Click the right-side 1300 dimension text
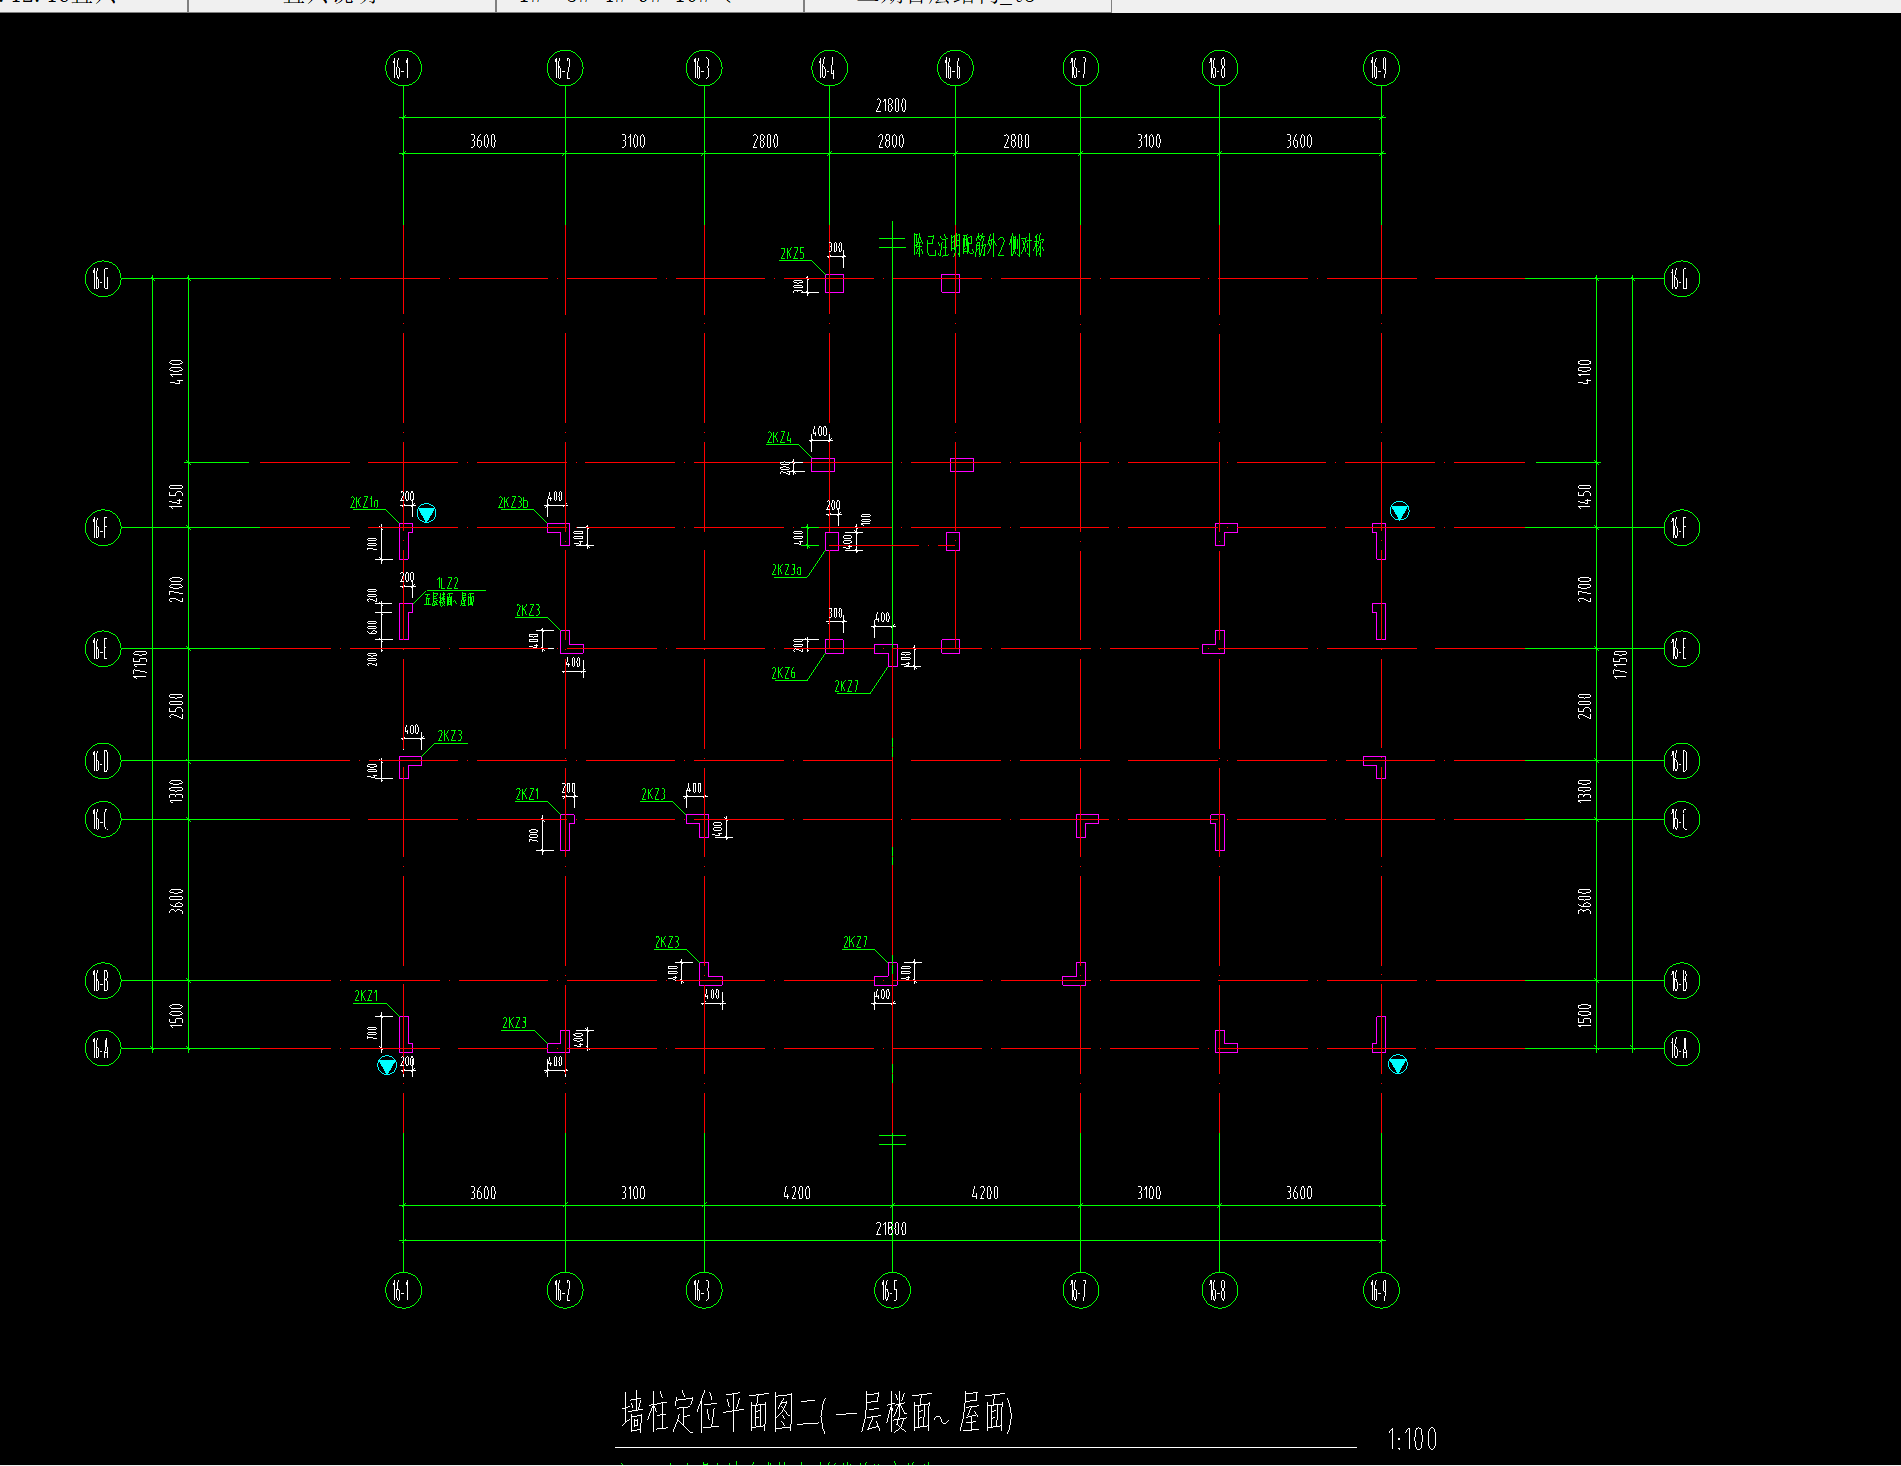Viewport: 1901px width, 1466px height. pos(1584,791)
